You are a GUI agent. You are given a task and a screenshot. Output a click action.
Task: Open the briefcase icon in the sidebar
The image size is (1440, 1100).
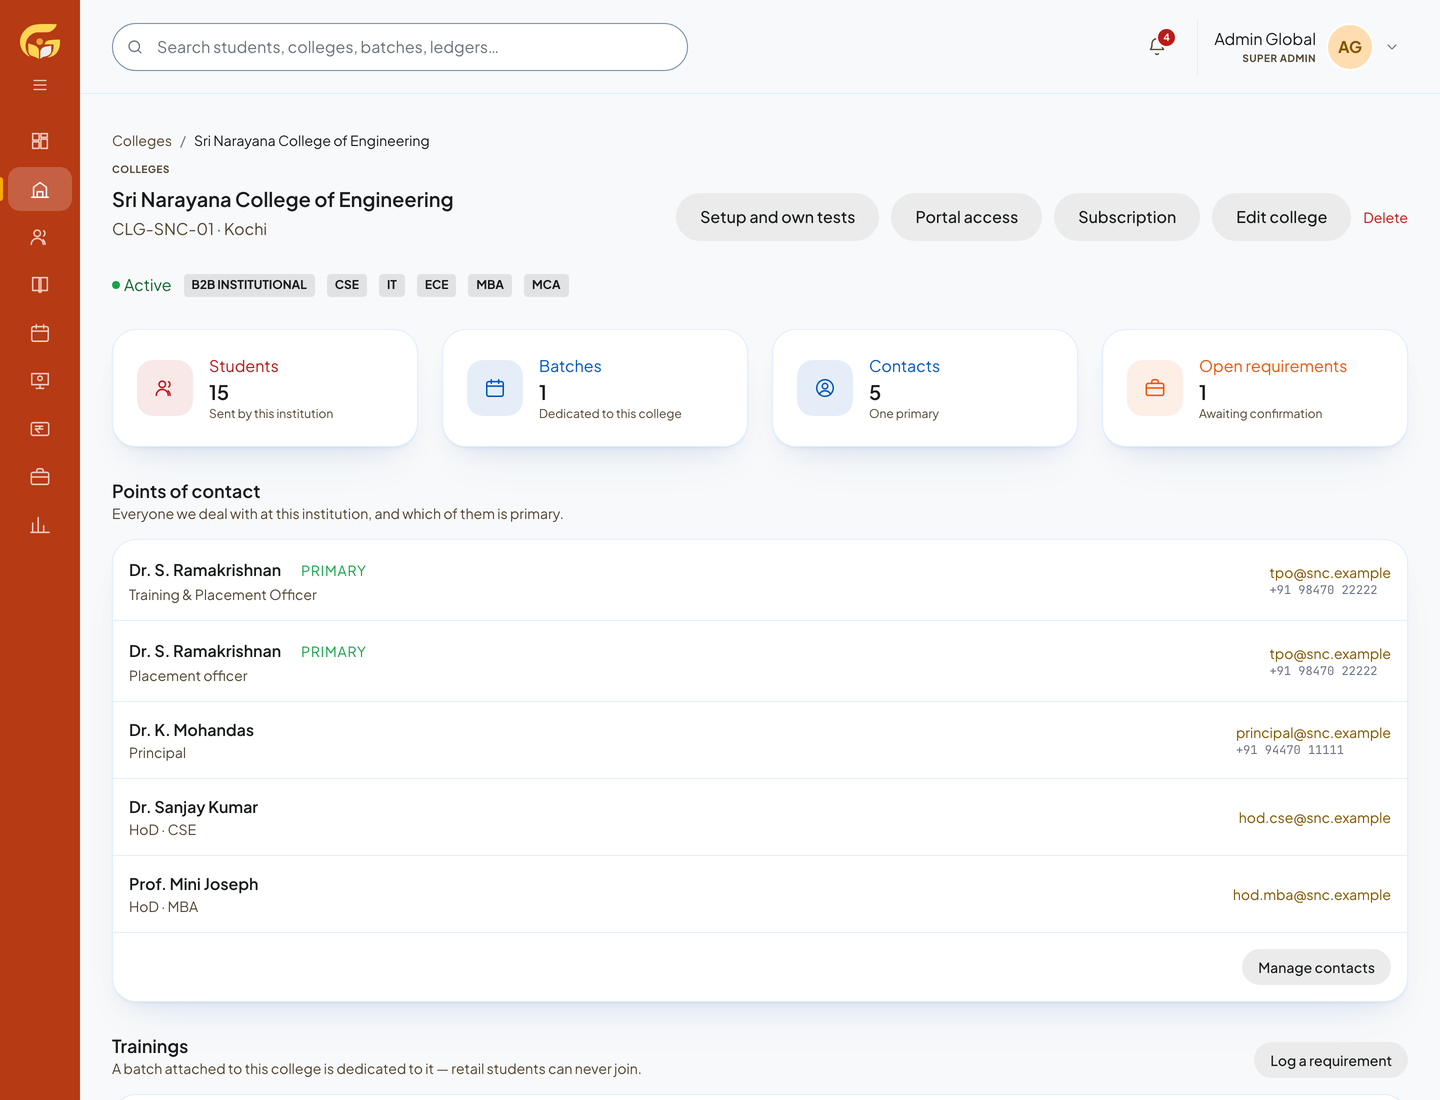point(40,477)
